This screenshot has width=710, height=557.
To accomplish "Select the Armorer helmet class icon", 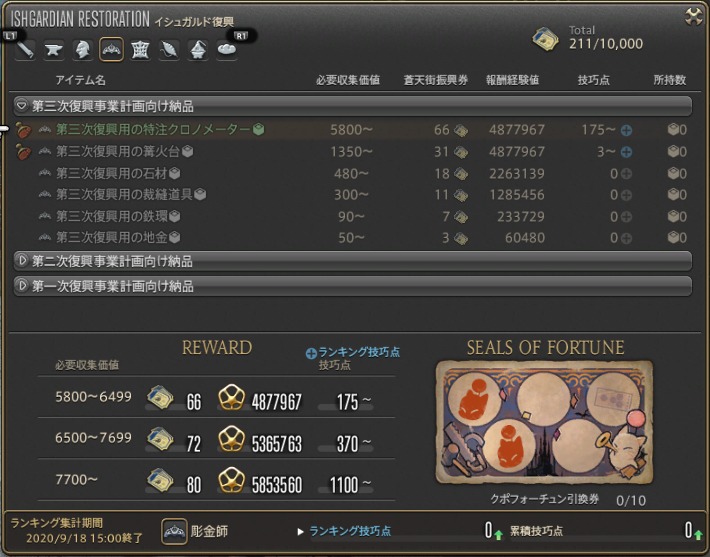I will (x=82, y=49).
